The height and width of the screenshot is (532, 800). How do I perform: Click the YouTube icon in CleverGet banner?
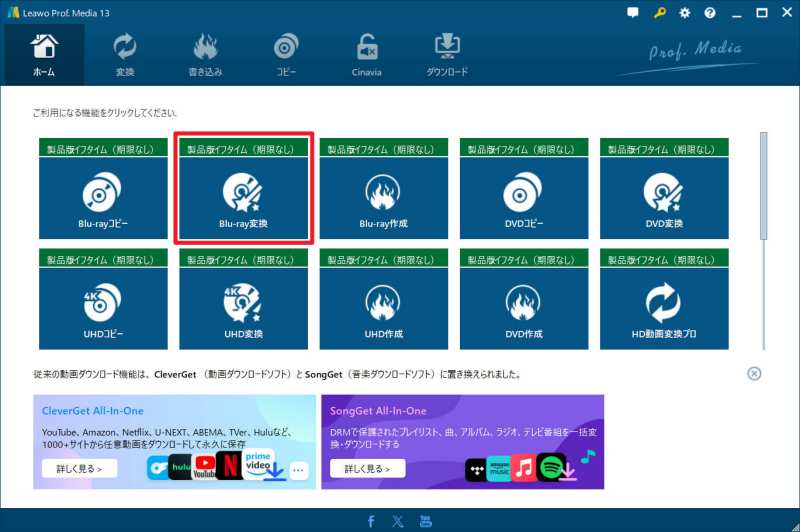205,467
